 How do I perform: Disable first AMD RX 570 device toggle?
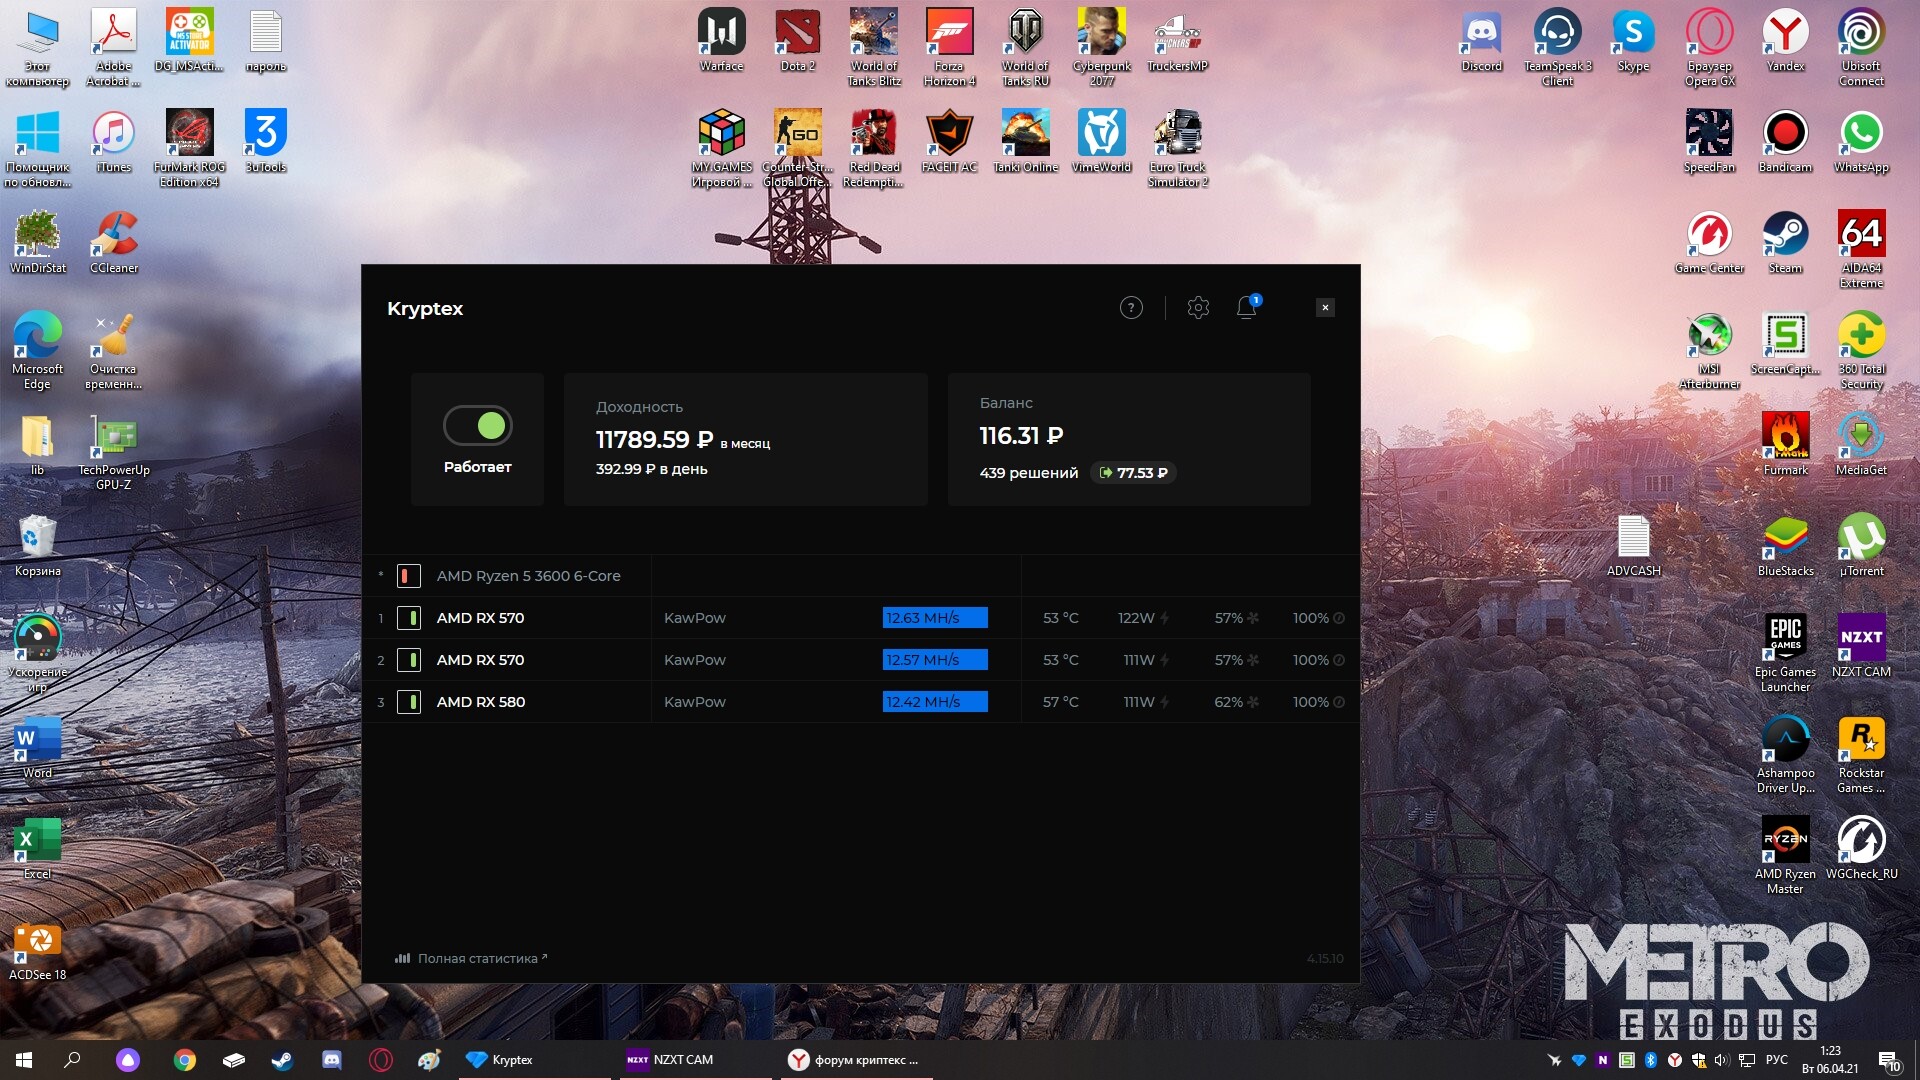coord(408,618)
